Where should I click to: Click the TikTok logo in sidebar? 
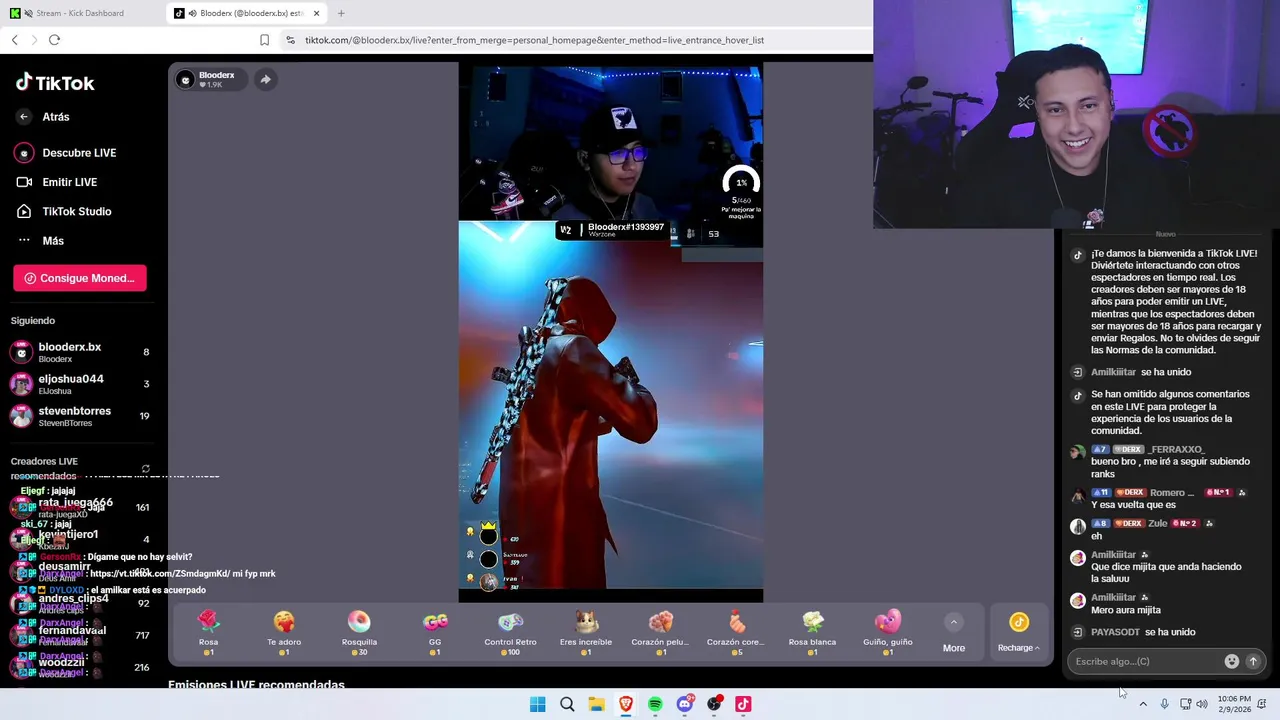[x=55, y=83]
